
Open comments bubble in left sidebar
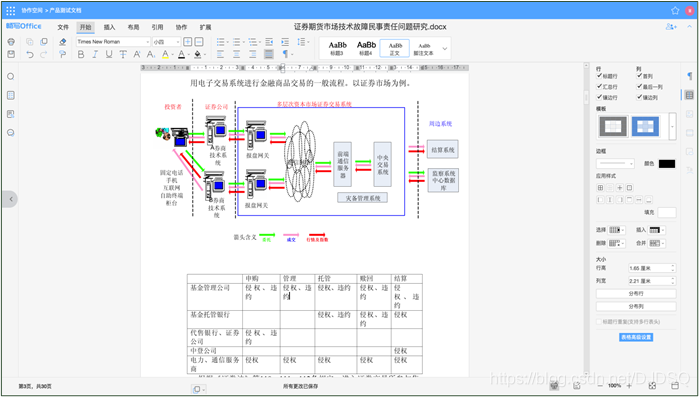pyautogui.click(x=11, y=133)
